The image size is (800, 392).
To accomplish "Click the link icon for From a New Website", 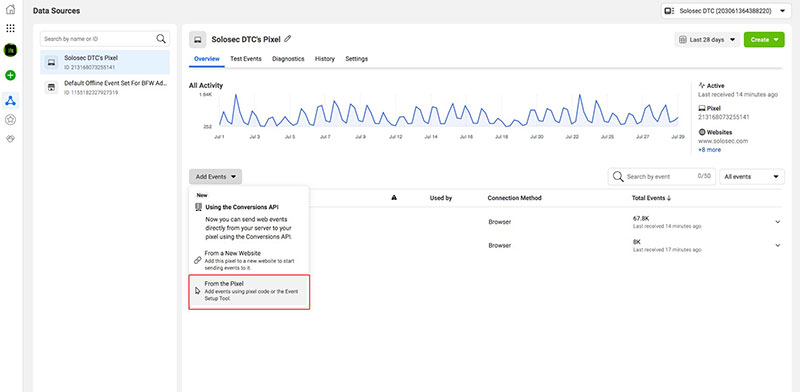I will pyautogui.click(x=198, y=260).
